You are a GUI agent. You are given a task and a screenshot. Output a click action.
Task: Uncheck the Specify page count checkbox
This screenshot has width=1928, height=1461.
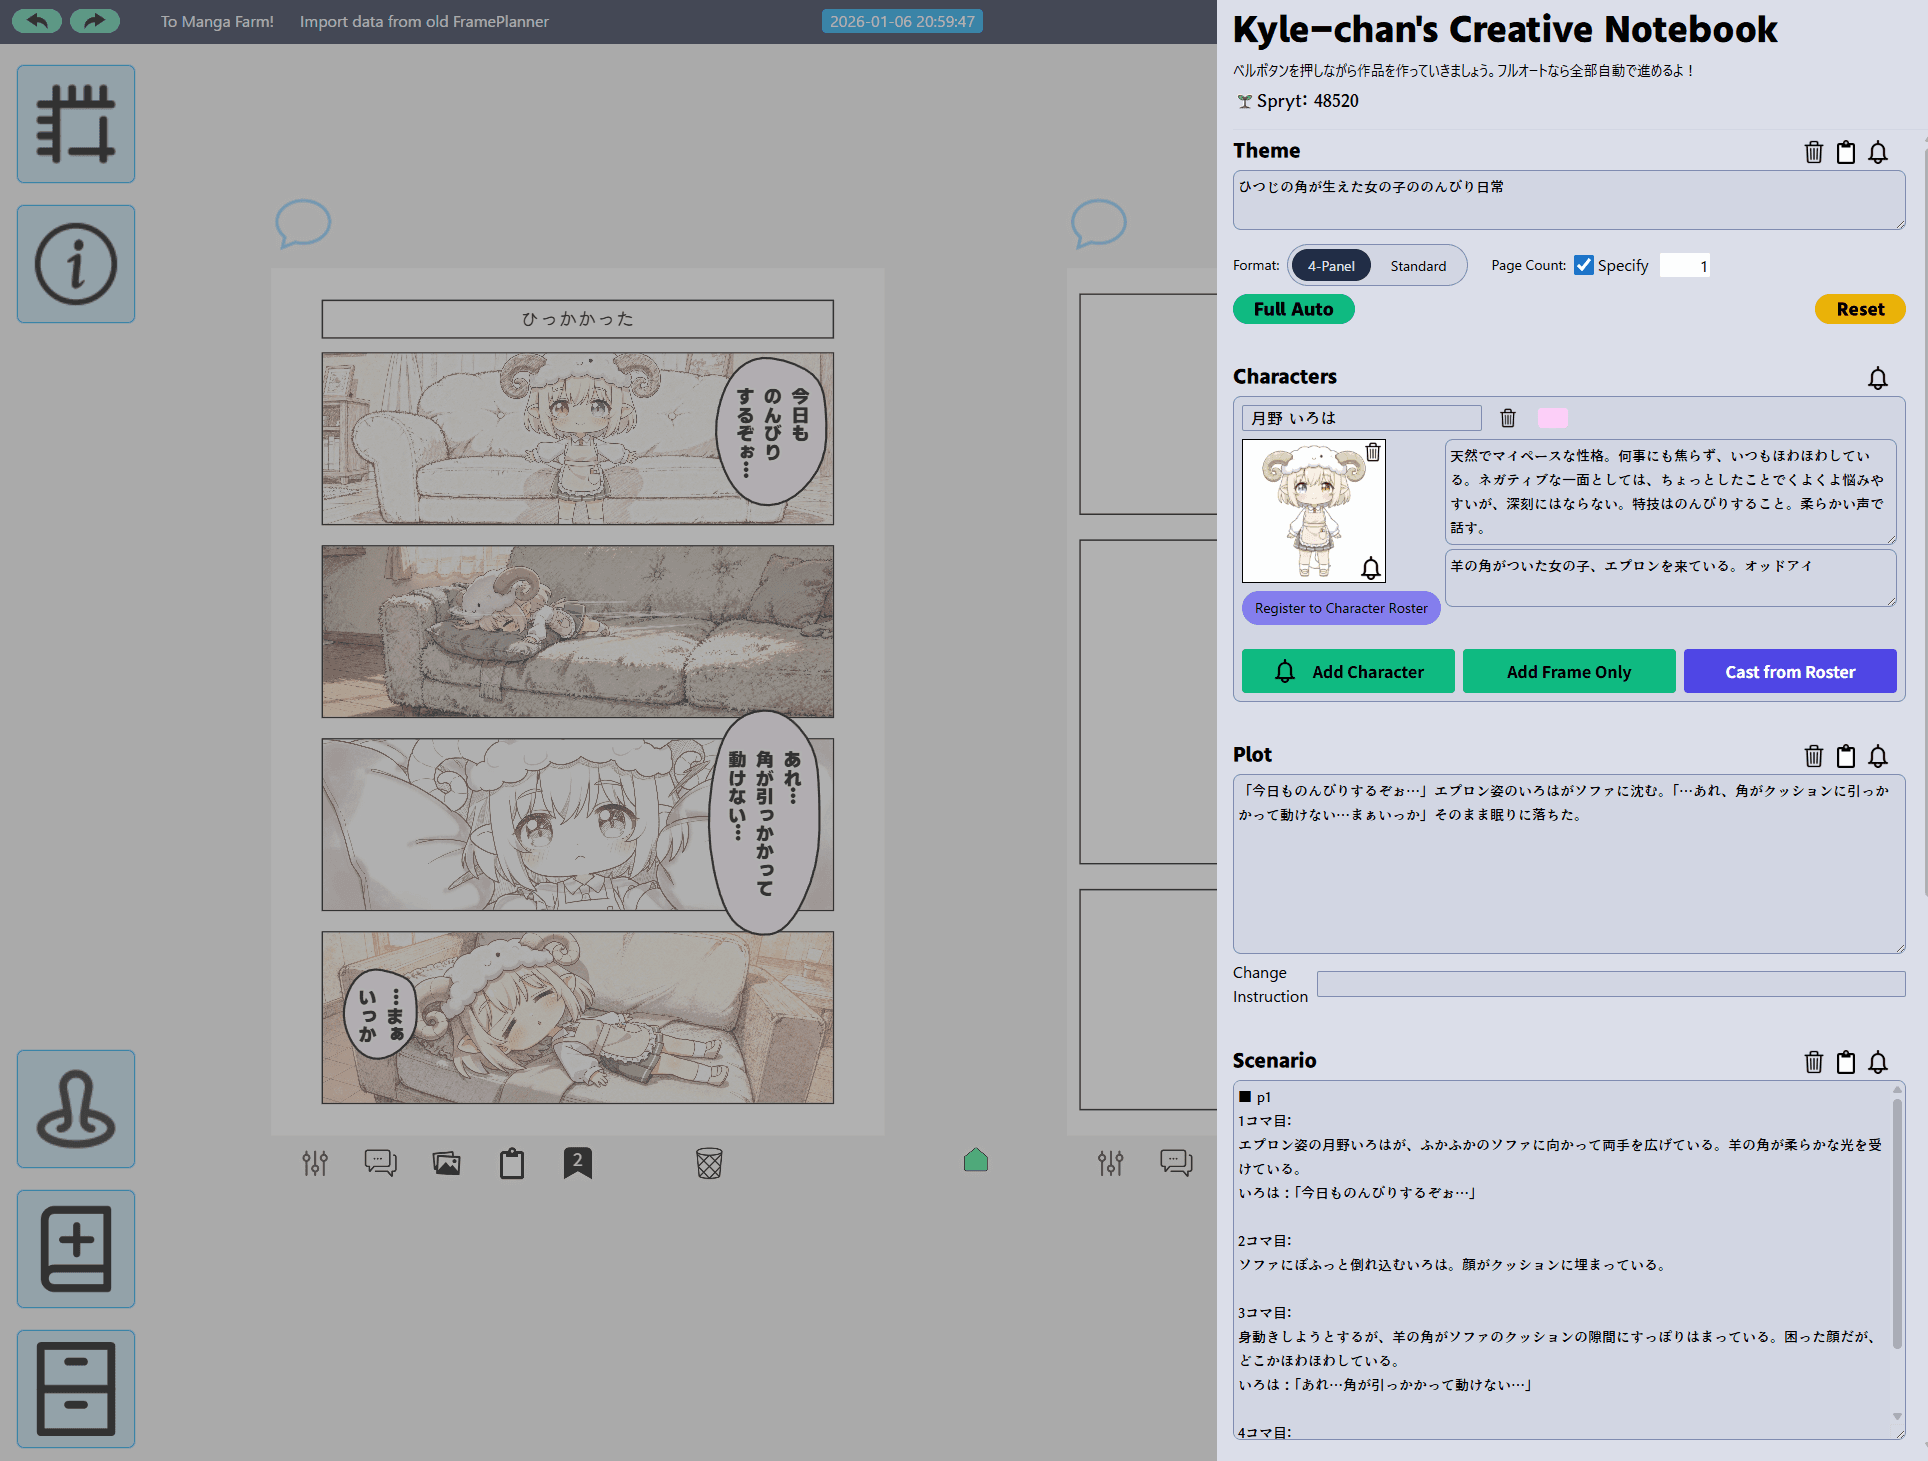tap(1583, 265)
